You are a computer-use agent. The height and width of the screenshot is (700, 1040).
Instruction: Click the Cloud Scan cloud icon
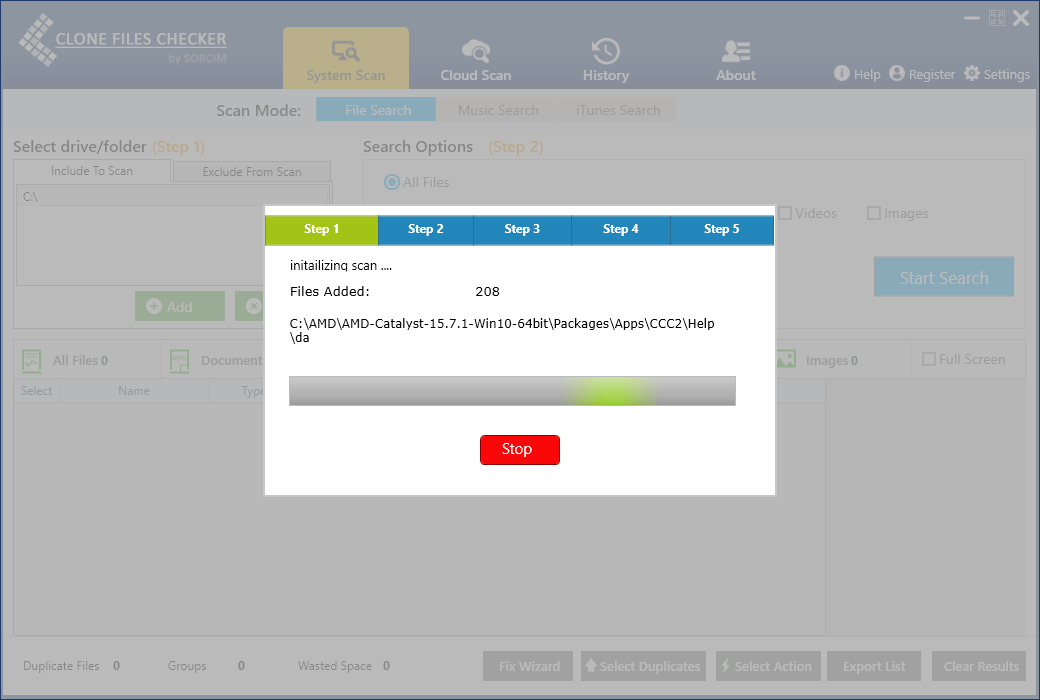pyautogui.click(x=476, y=50)
